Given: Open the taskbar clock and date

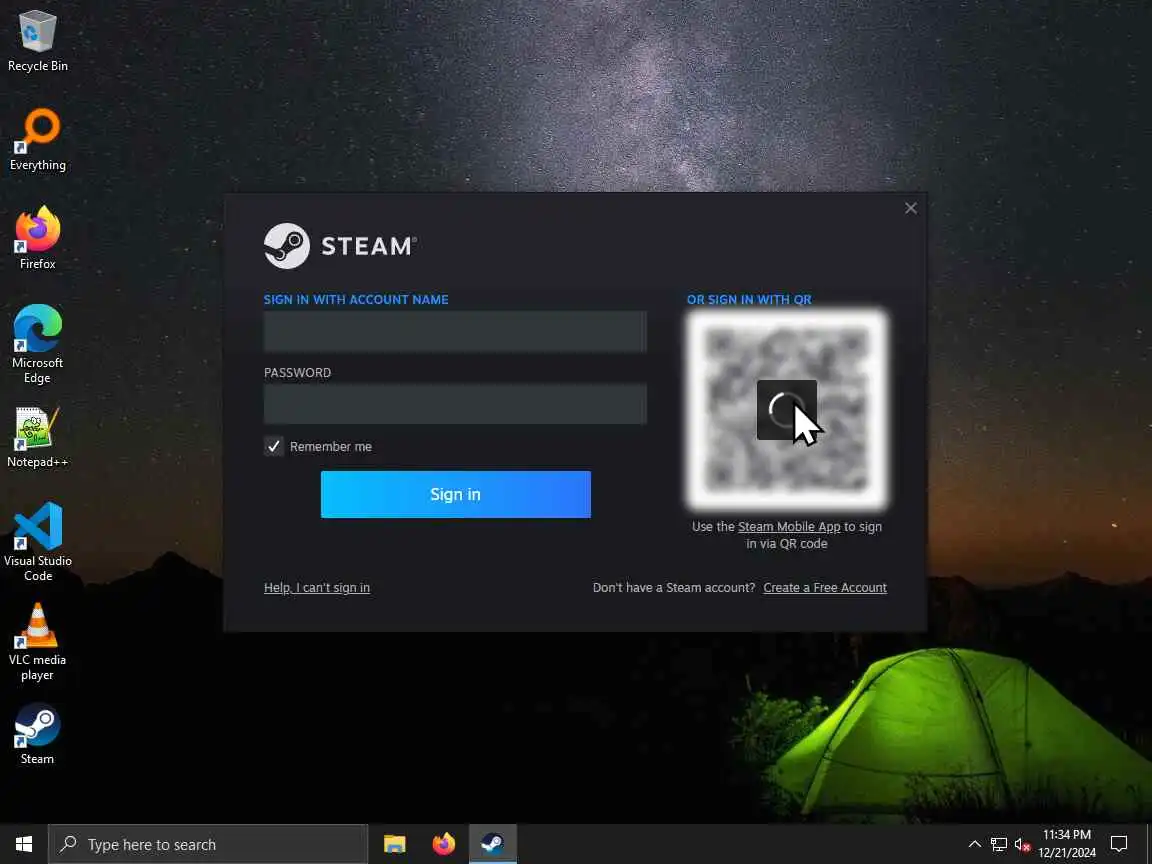Looking at the screenshot, I should (x=1067, y=844).
